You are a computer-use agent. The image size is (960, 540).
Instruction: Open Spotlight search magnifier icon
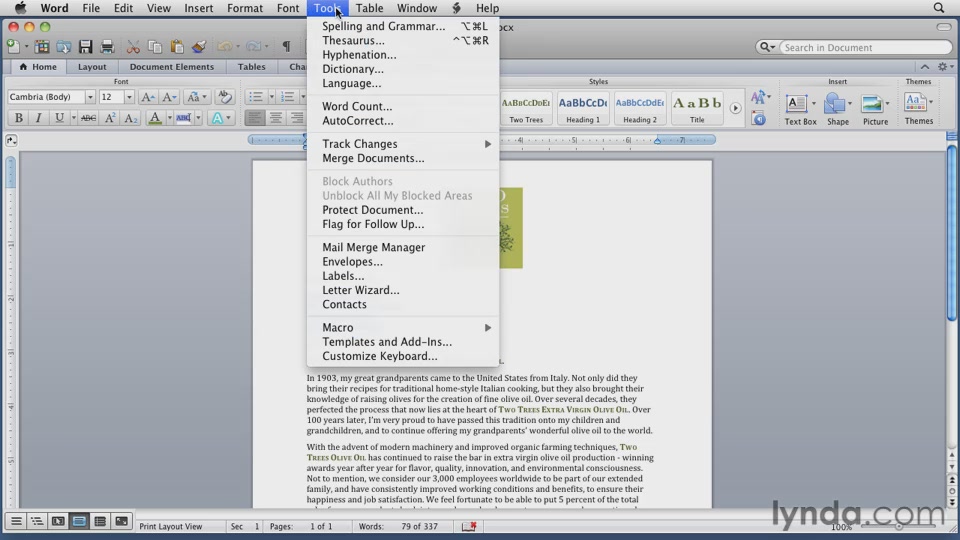tap(939, 8)
